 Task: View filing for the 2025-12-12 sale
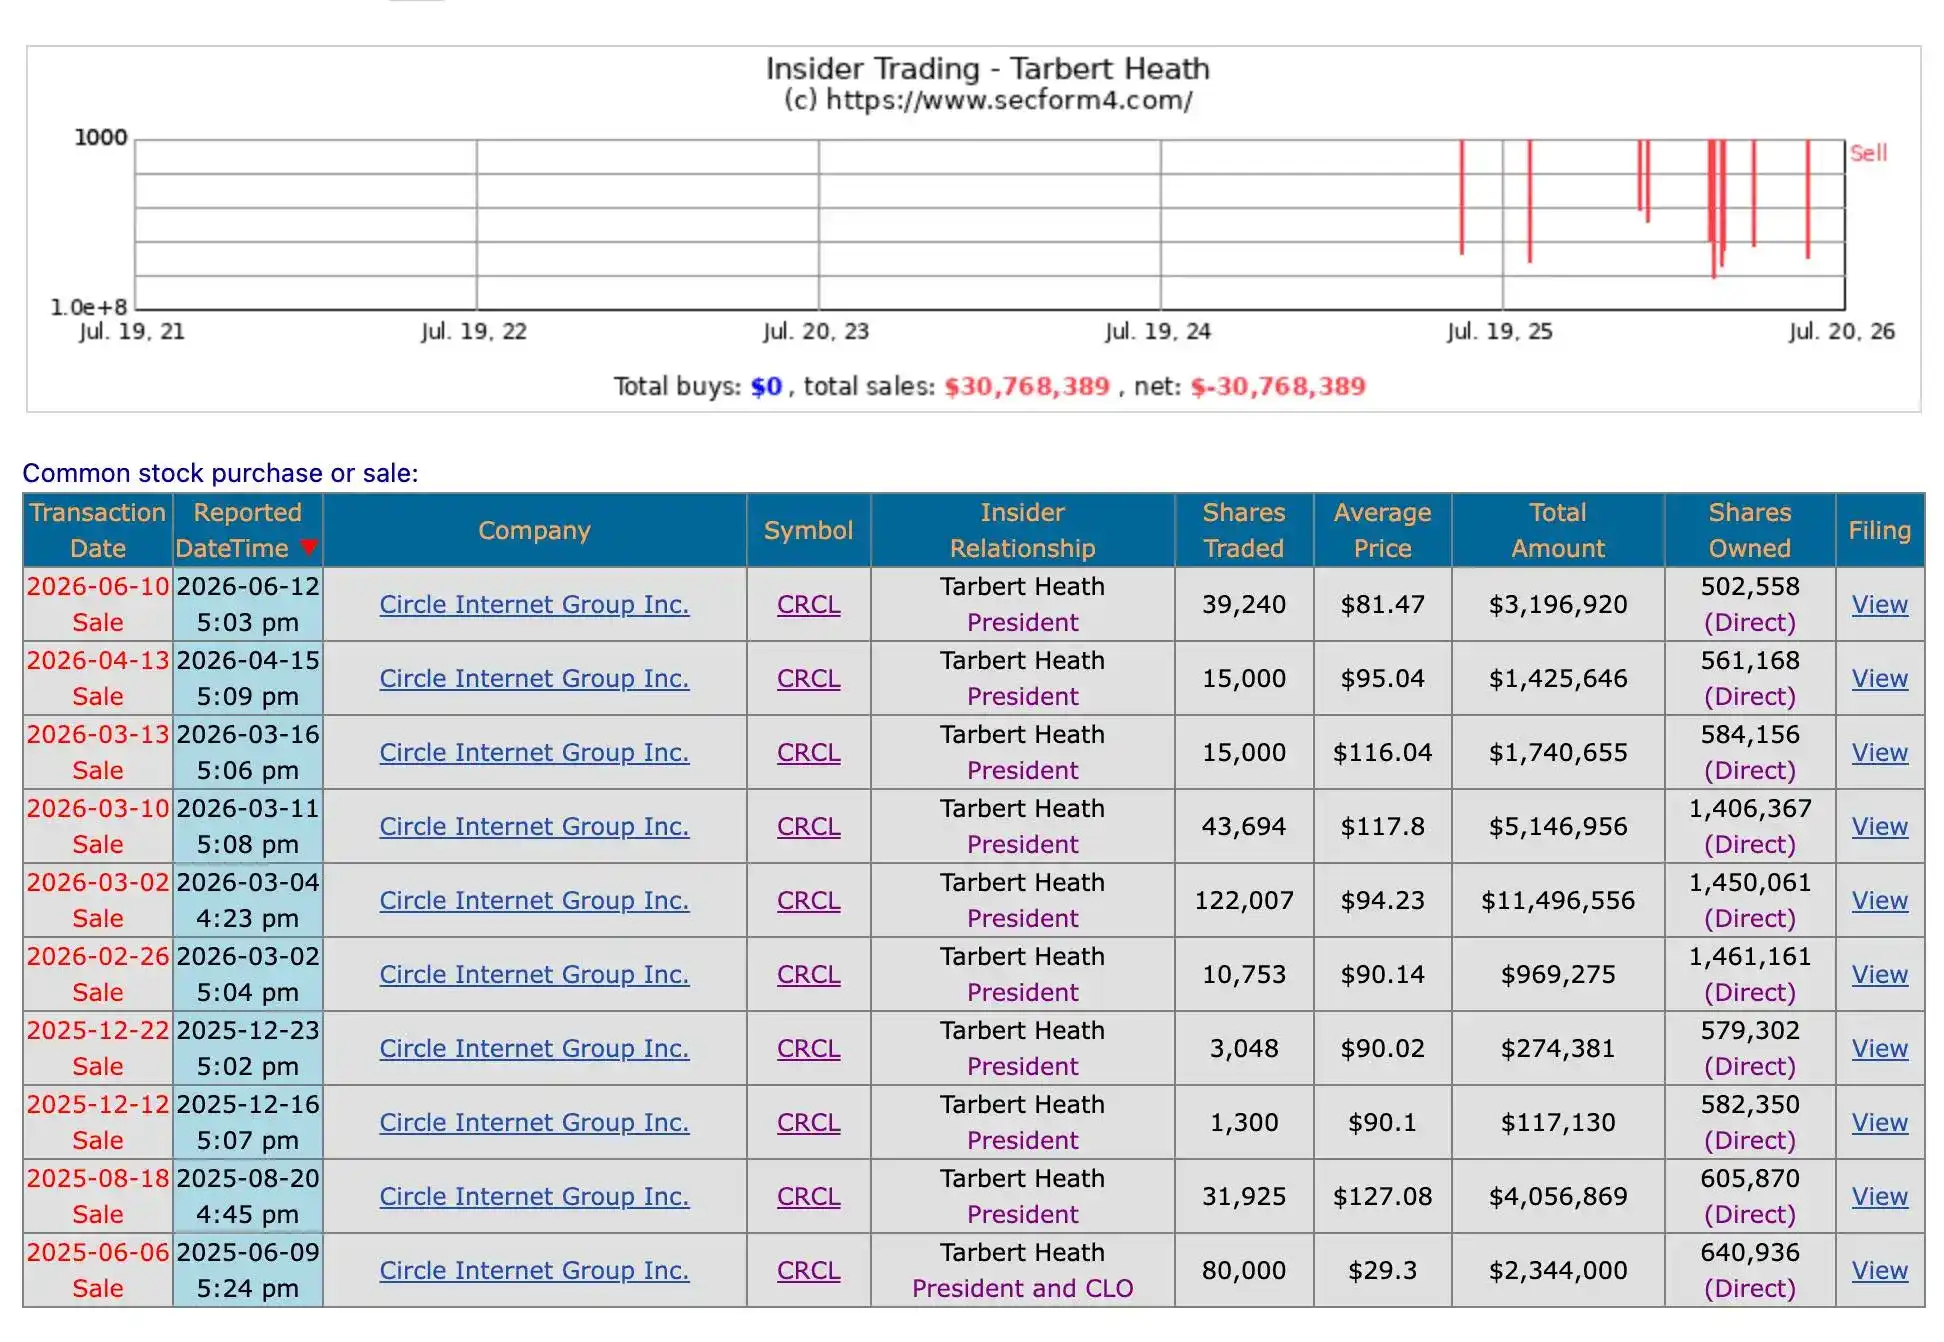[x=1879, y=1122]
